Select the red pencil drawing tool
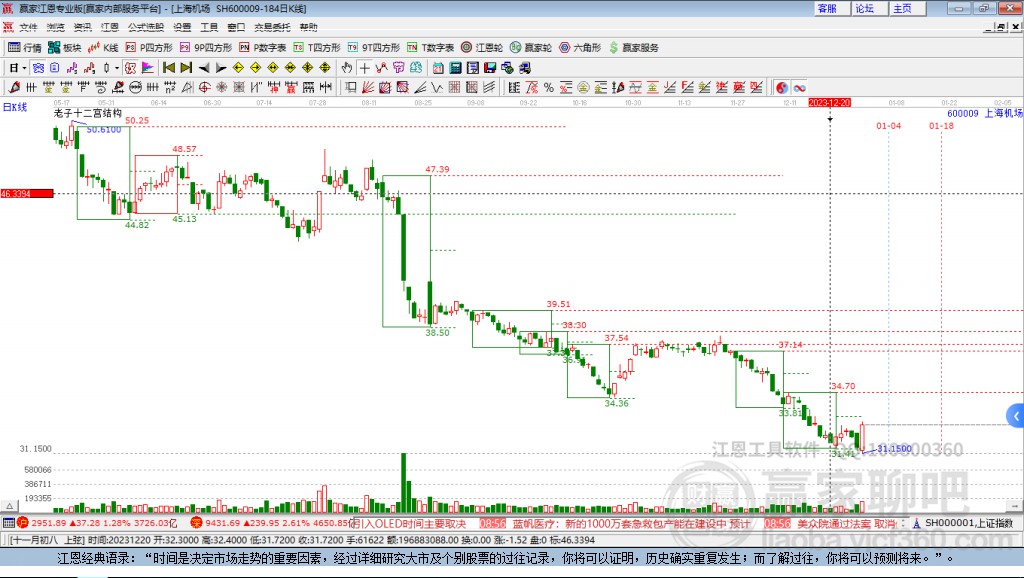The image size is (1024, 578). tap(14, 88)
